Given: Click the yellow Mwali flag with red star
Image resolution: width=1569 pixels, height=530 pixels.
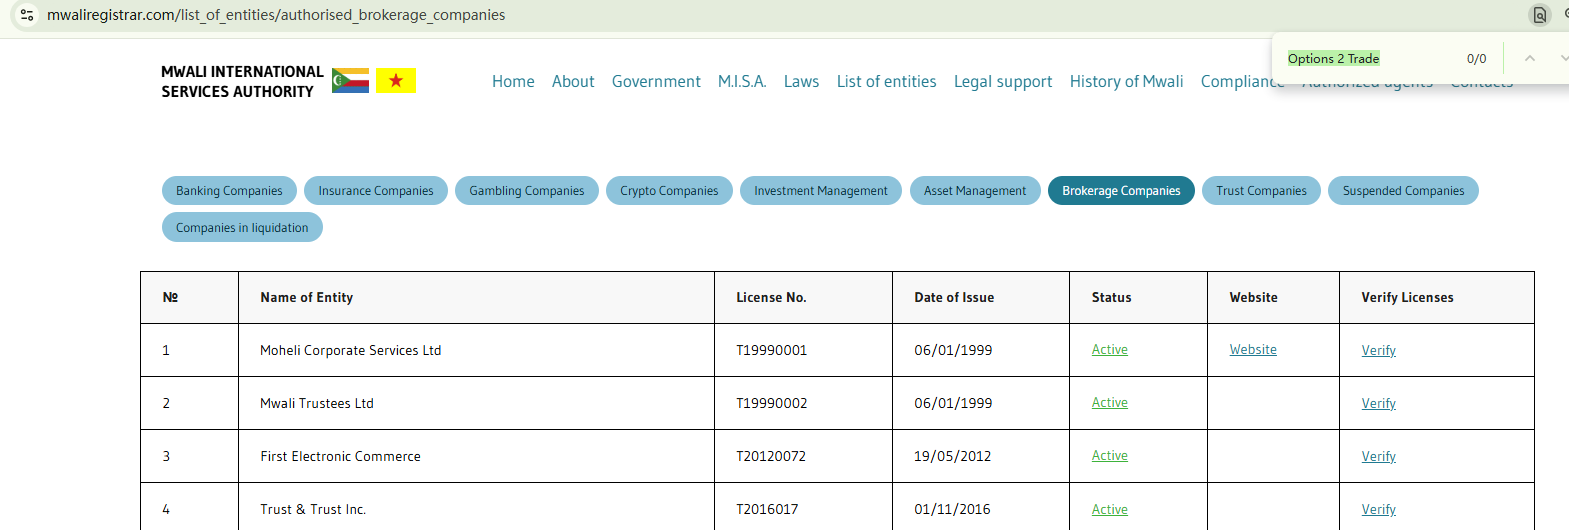Looking at the screenshot, I should point(396,81).
